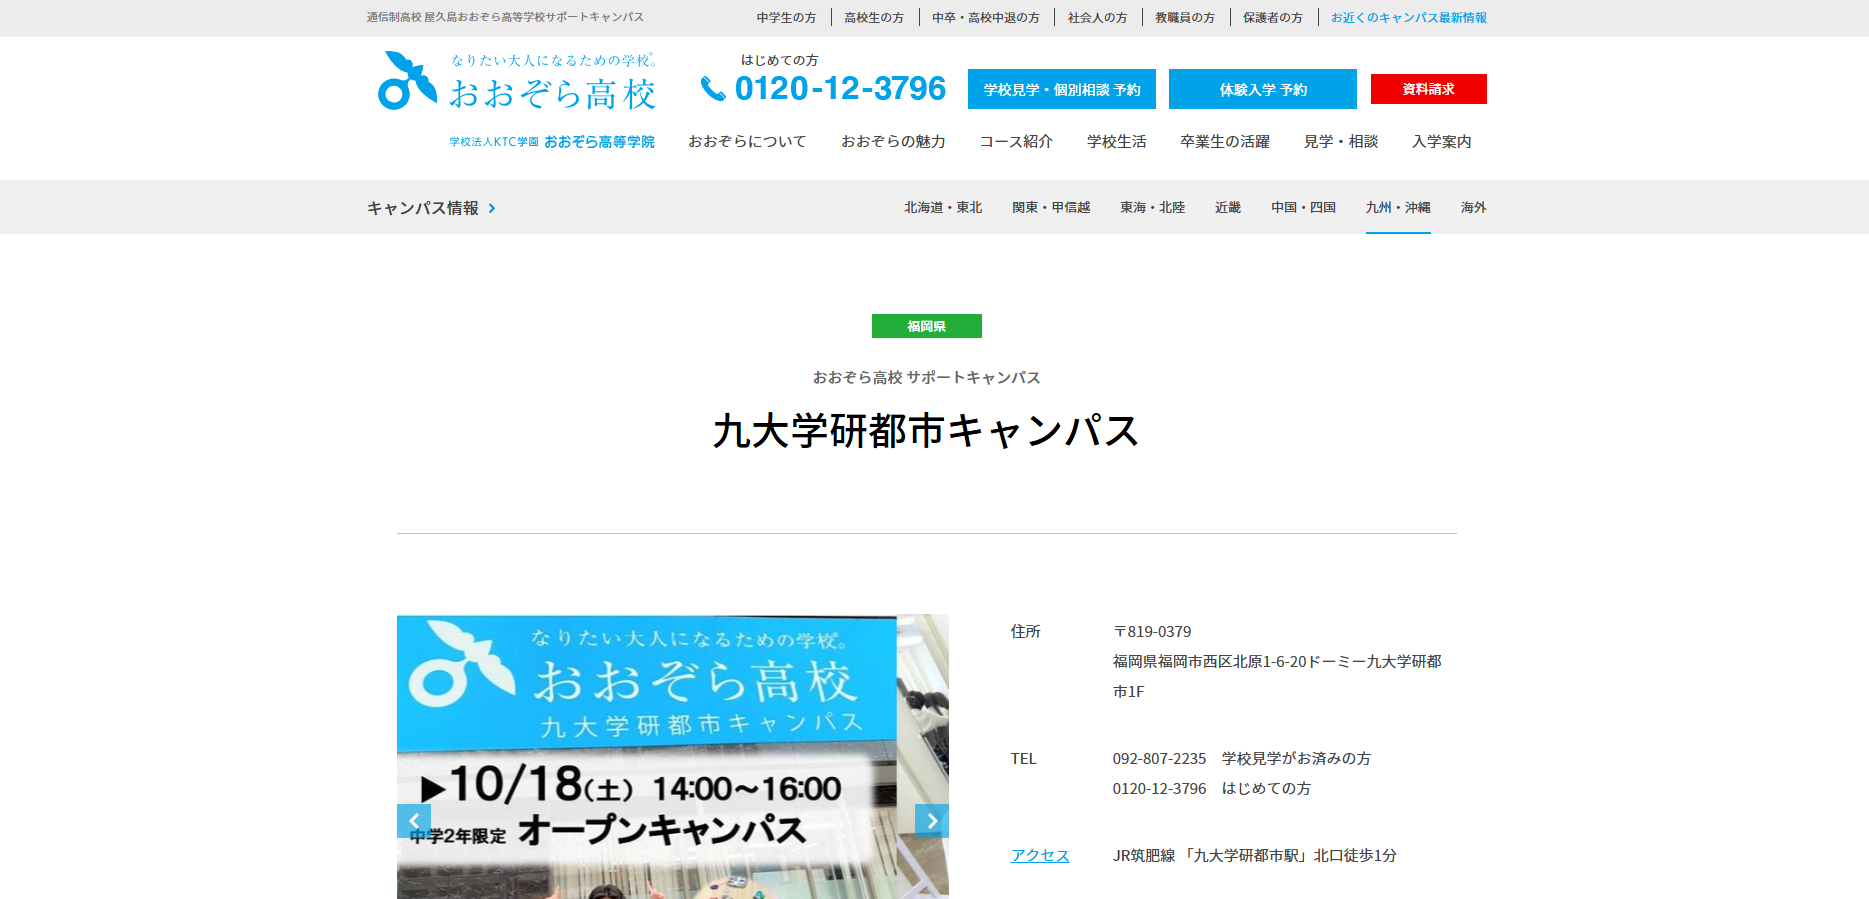Go to next slide arrow
1869x899 pixels.
[932, 821]
